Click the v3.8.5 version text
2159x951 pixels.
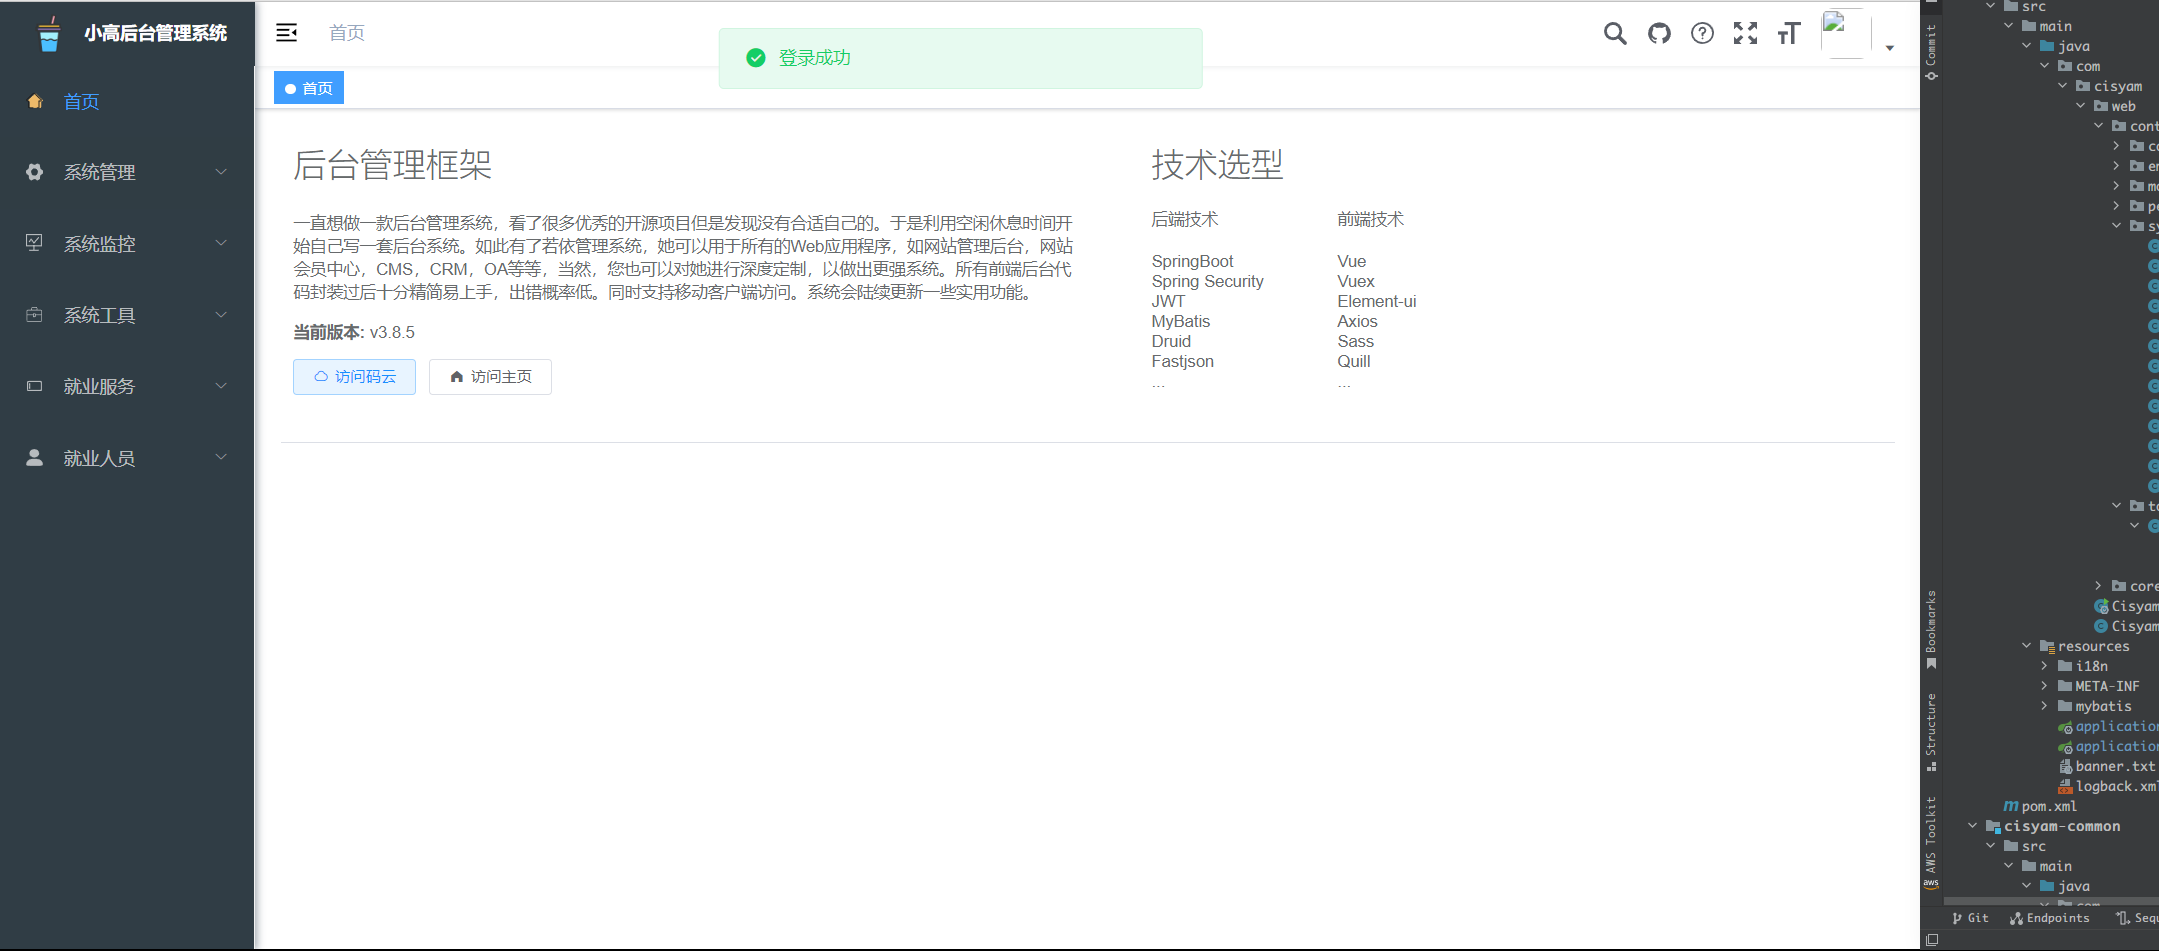pos(392,332)
